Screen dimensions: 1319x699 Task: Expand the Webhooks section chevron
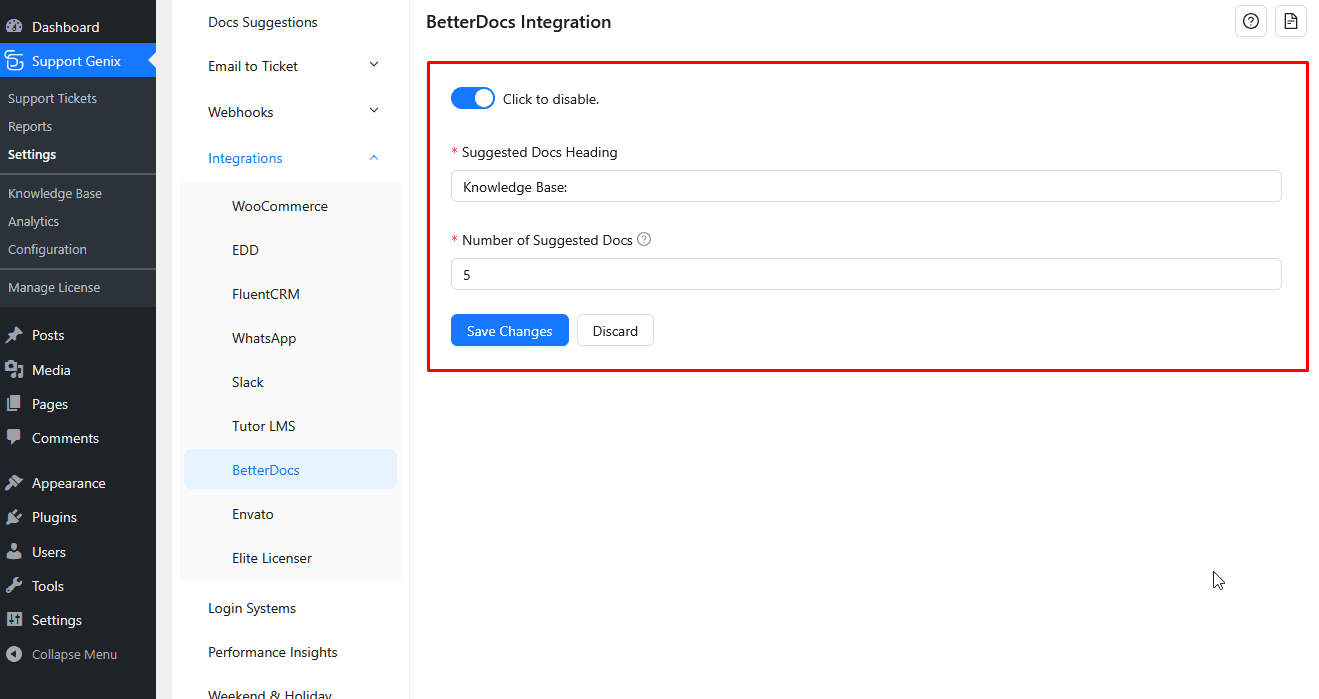click(x=374, y=111)
